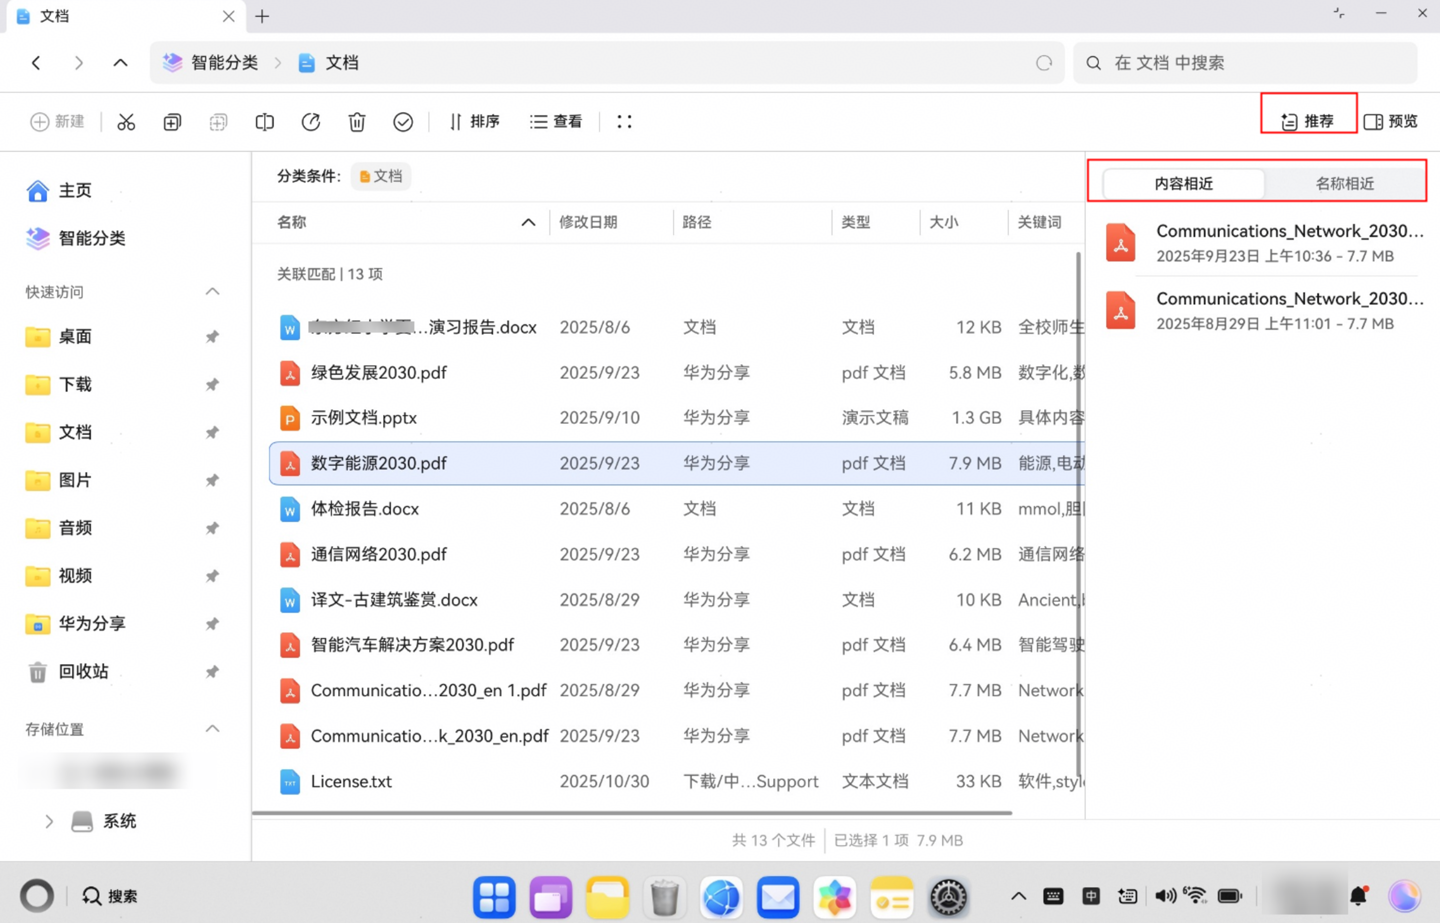Click the 推荐 (Recommend) icon button
The image size is (1440, 923).
click(x=1308, y=120)
